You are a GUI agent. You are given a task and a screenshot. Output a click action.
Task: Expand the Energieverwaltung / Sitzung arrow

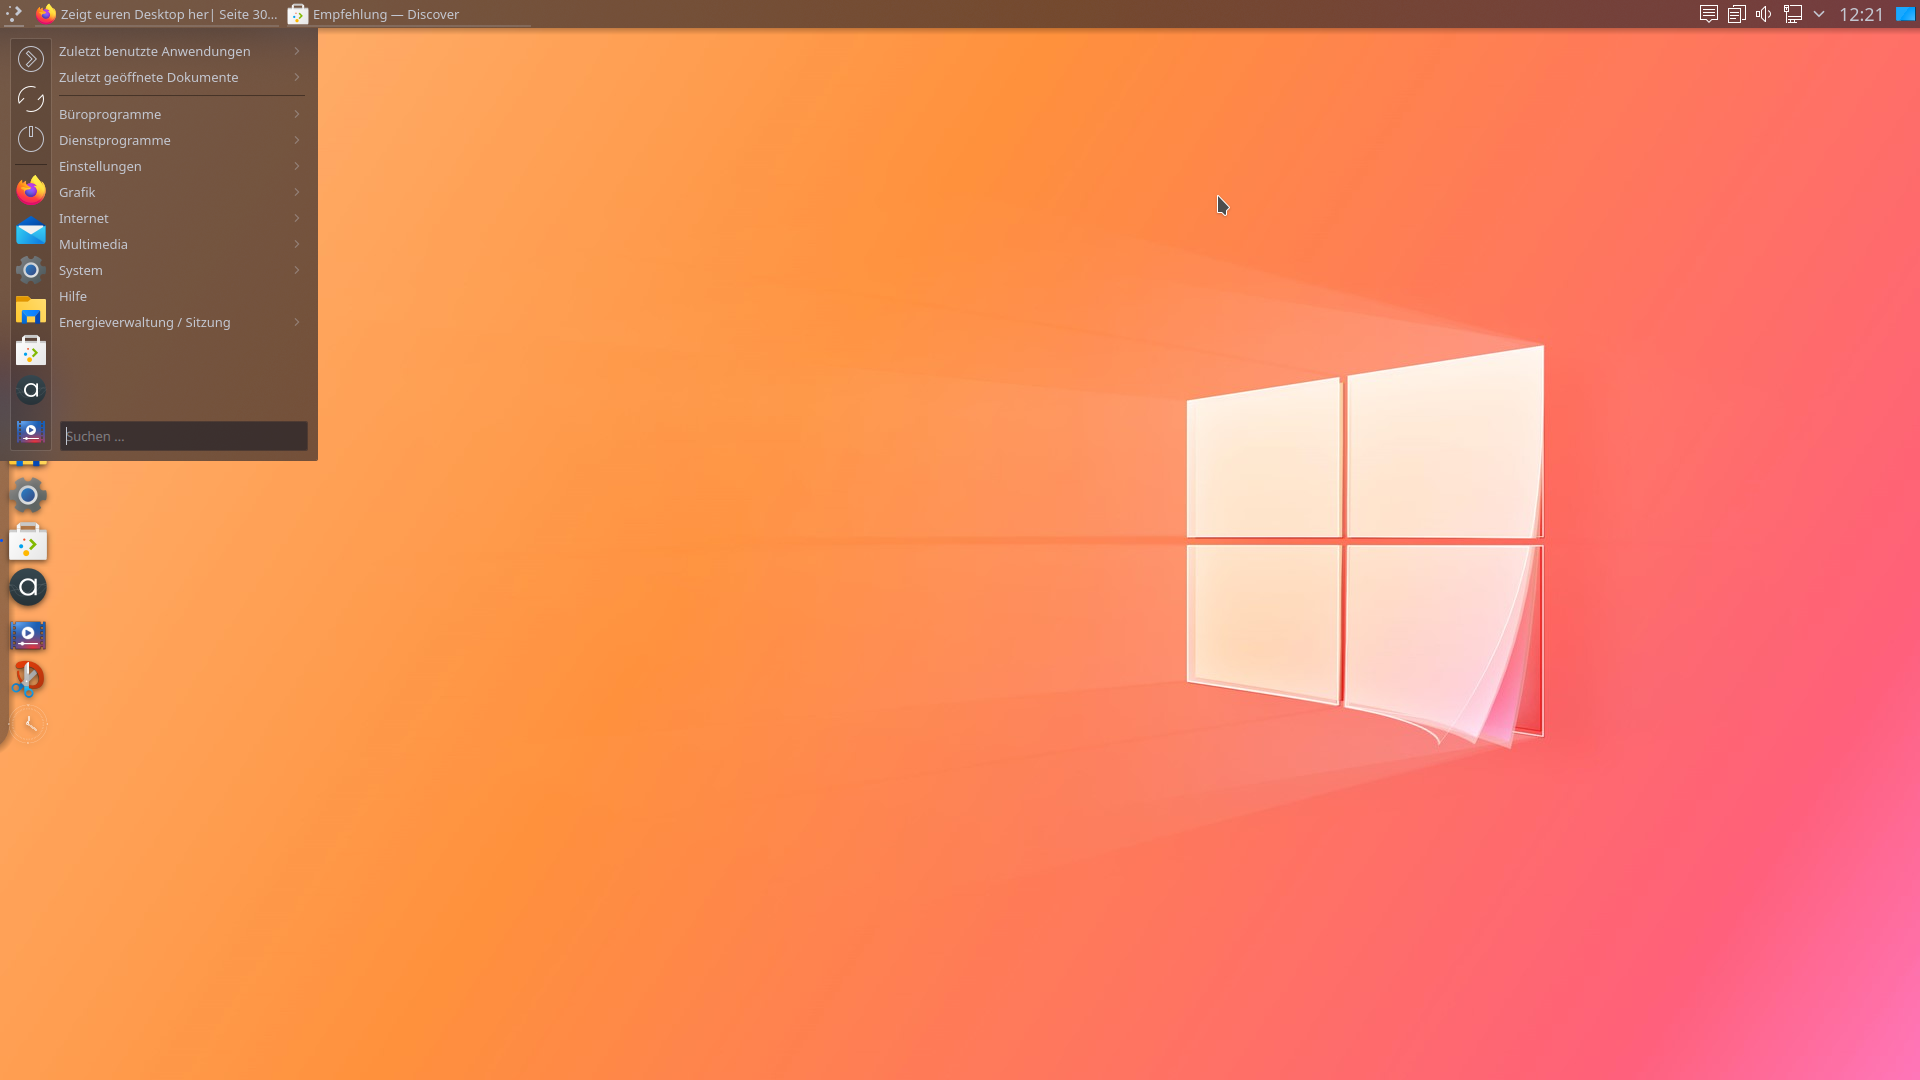pos(297,322)
